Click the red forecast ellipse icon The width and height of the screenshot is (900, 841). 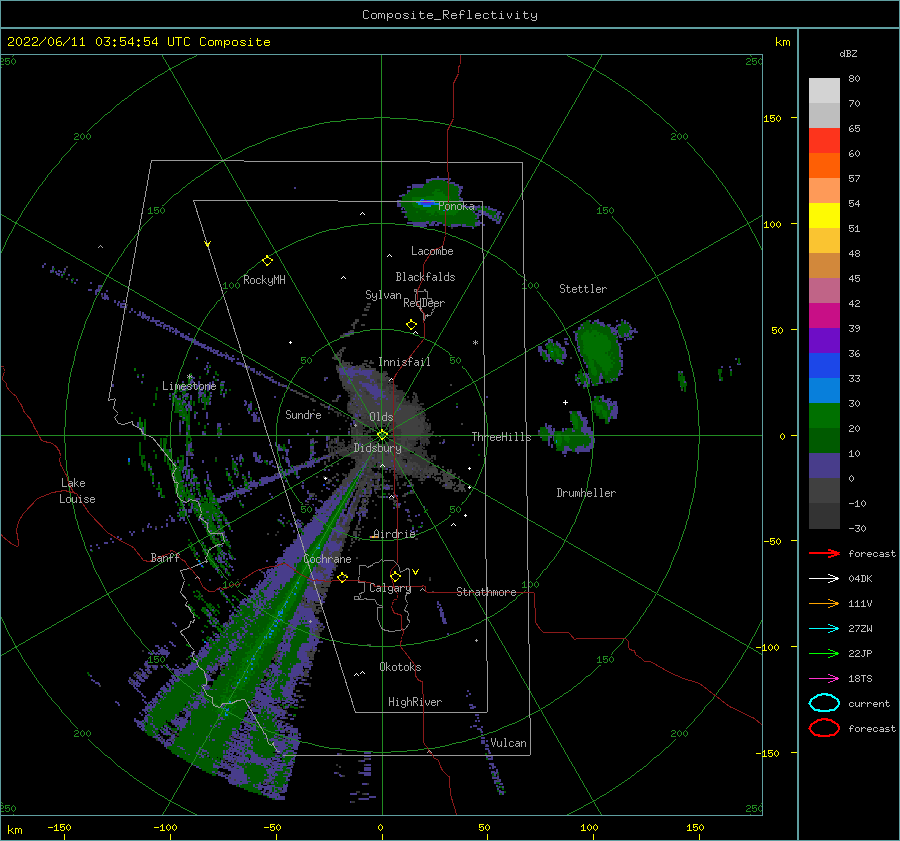pyautogui.click(x=824, y=728)
